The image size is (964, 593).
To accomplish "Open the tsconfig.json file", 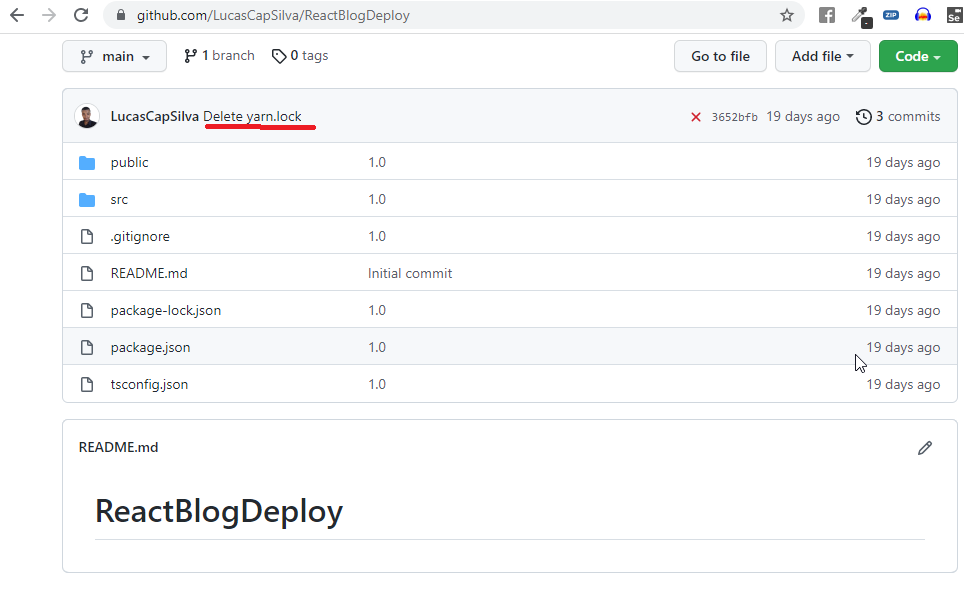I will (149, 384).
